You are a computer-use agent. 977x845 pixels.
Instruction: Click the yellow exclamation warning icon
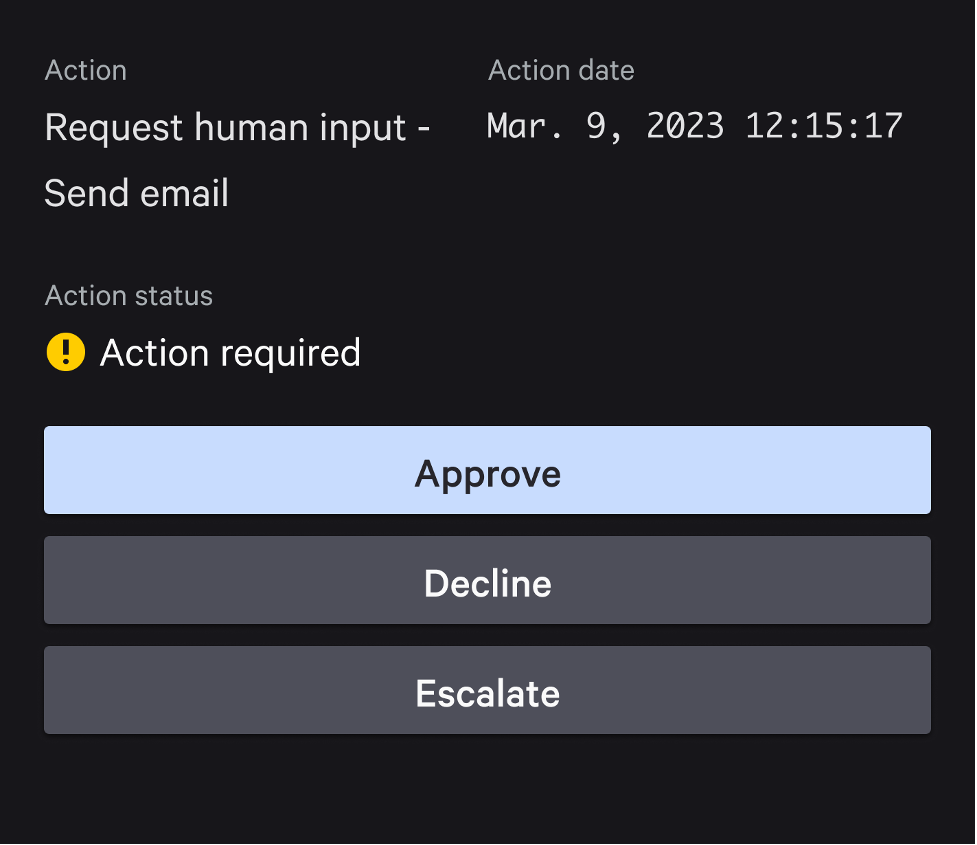[65, 352]
